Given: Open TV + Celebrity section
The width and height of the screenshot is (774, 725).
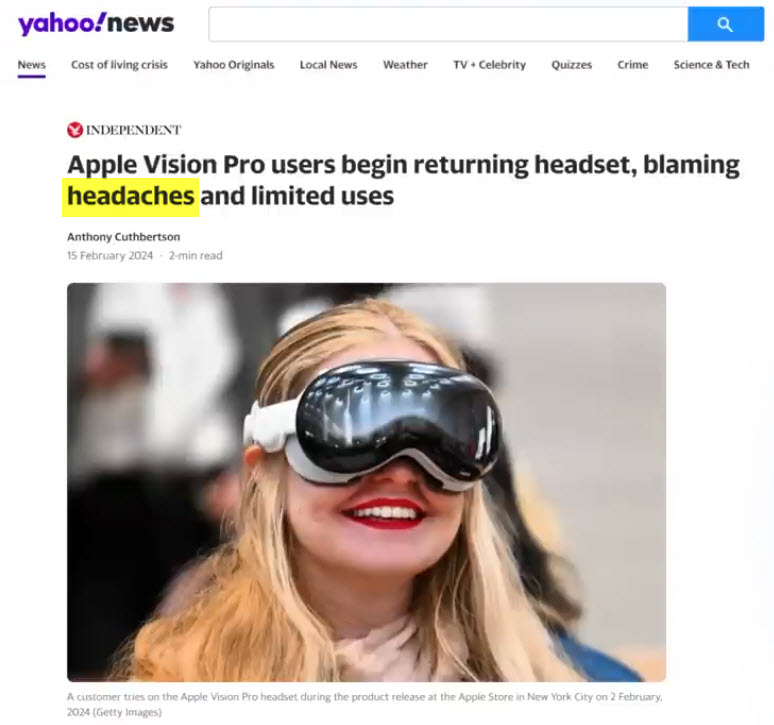Looking at the screenshot, I should click(490, 65).
